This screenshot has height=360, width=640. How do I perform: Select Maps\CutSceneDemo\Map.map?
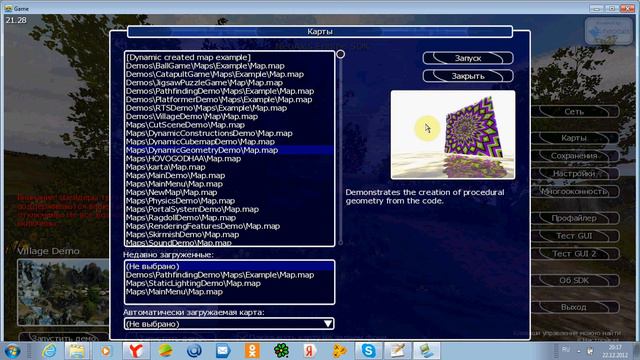coord(229,125)
